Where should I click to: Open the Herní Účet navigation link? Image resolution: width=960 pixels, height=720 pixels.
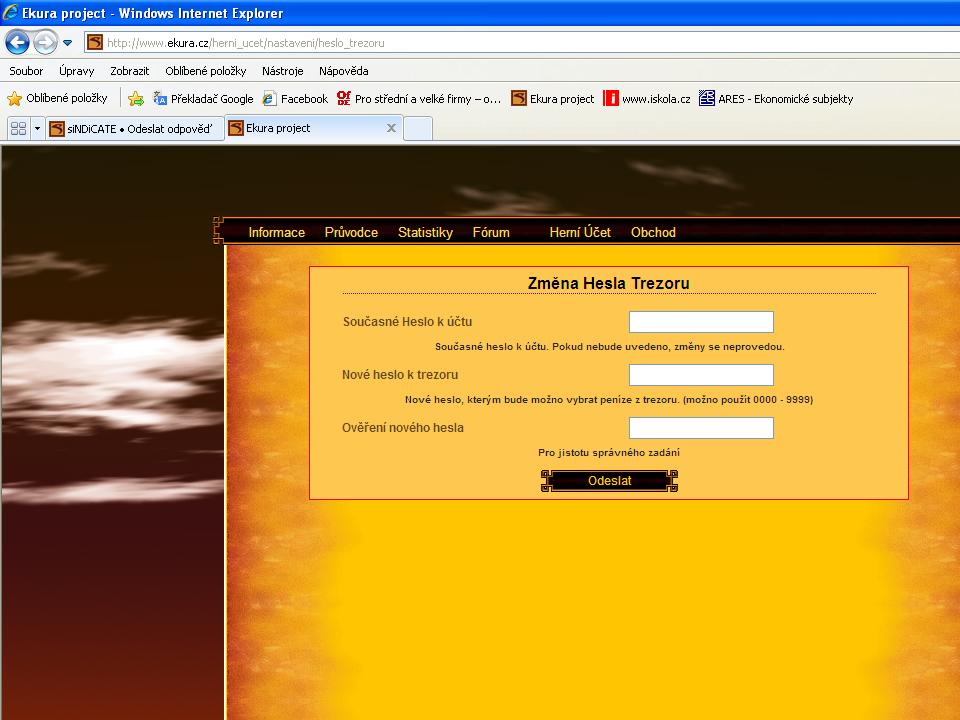tap(580, 232)
